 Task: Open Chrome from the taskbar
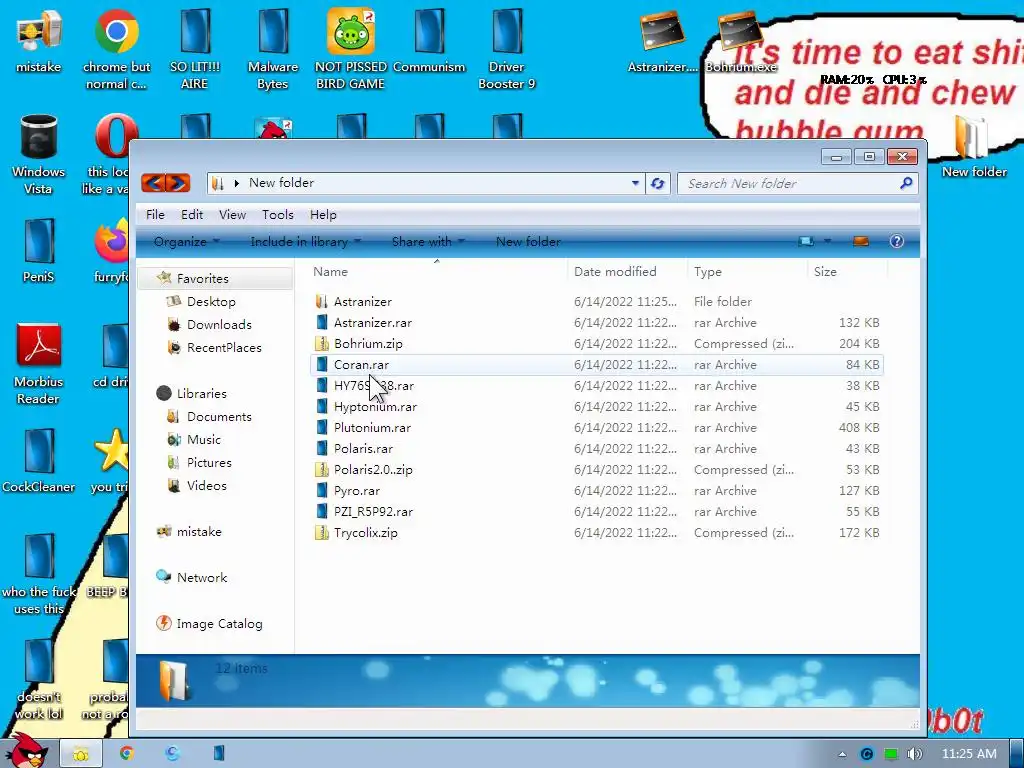(x=127, y=753)
